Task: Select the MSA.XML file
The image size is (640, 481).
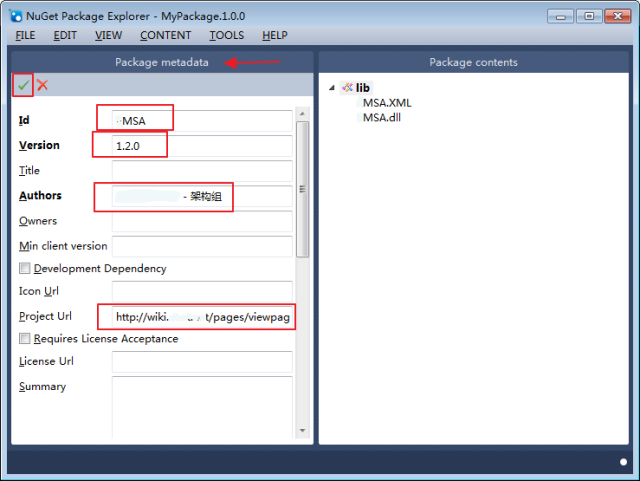Action: pos(387,103)
